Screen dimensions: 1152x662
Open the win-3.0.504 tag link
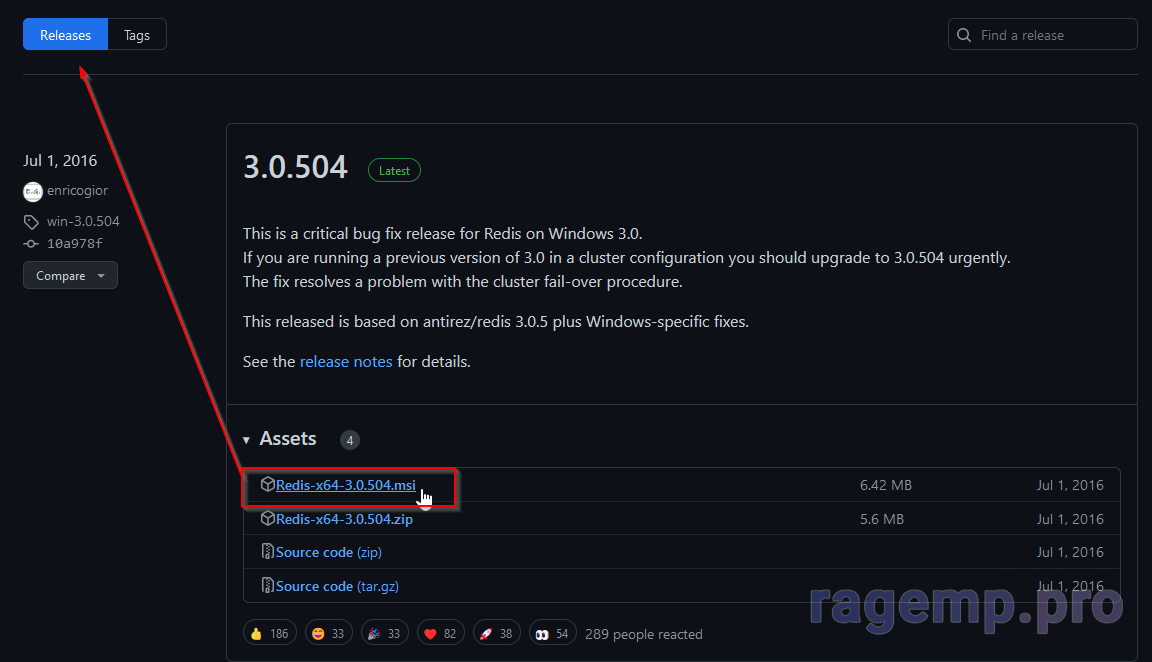(x=83, y=221)
